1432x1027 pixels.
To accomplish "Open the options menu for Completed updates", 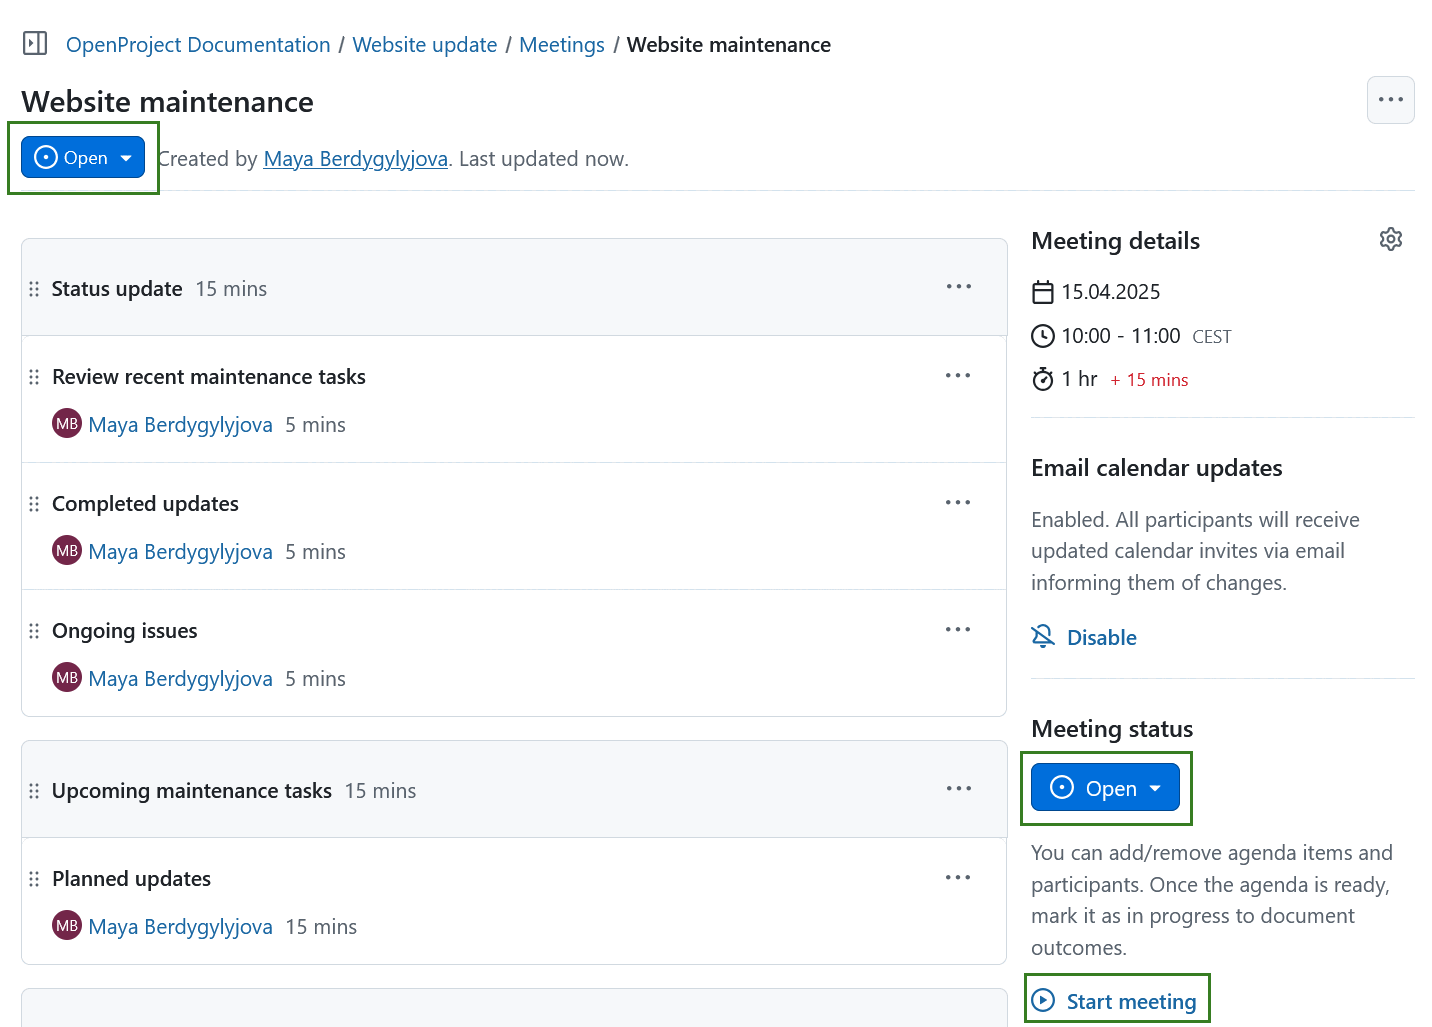I will (x=957, y=502).
